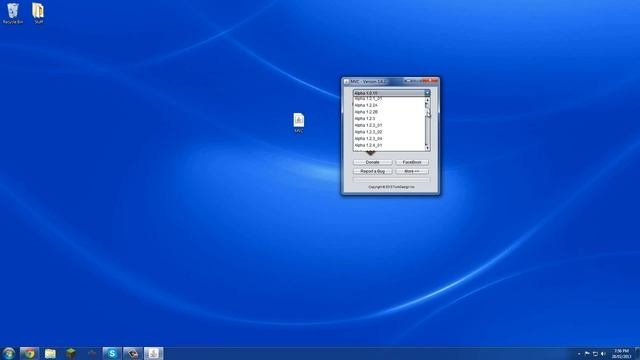
Task: Select Alpha 1.2.4_01 from the dropdown
Action: coord(389,145)
